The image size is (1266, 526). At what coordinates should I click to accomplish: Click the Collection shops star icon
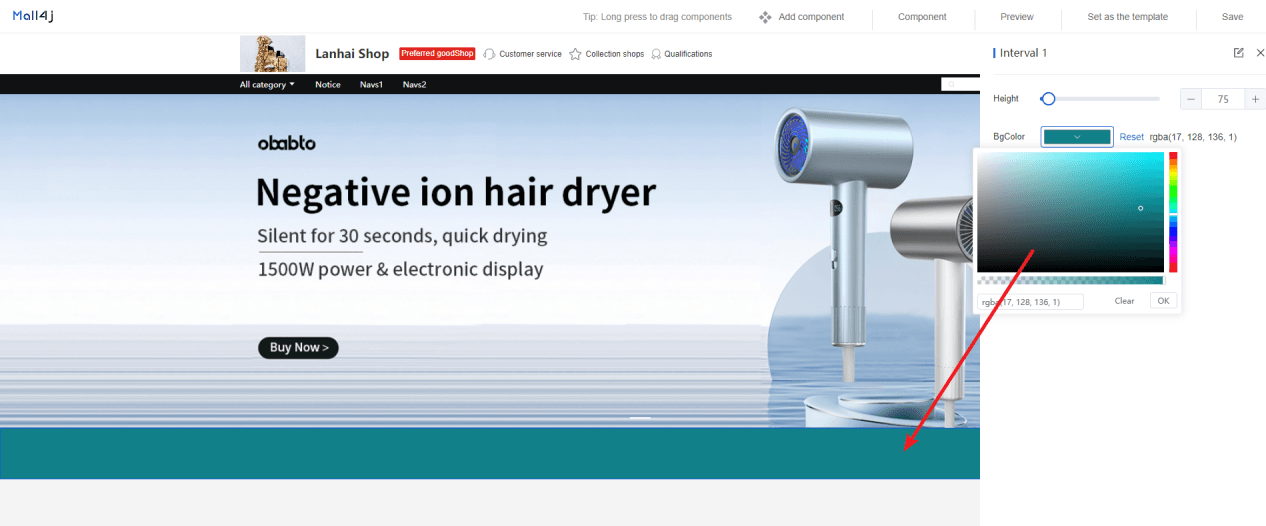[575, 54]
